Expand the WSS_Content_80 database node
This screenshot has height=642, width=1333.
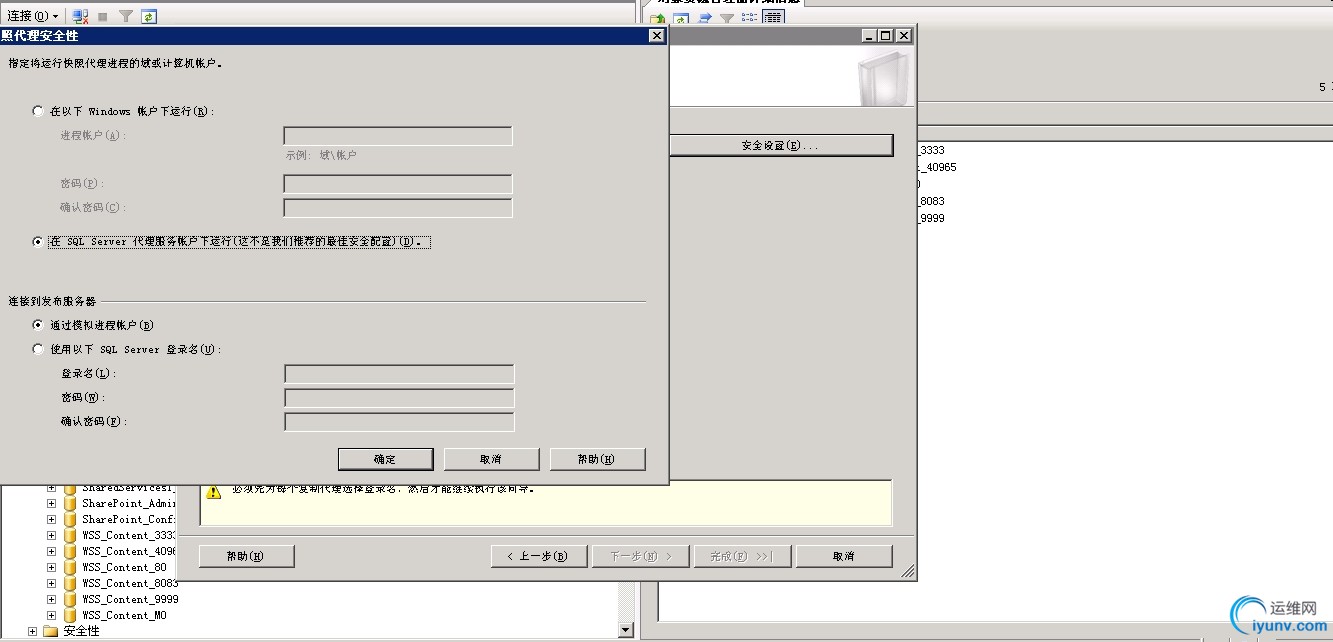point(51,567)
